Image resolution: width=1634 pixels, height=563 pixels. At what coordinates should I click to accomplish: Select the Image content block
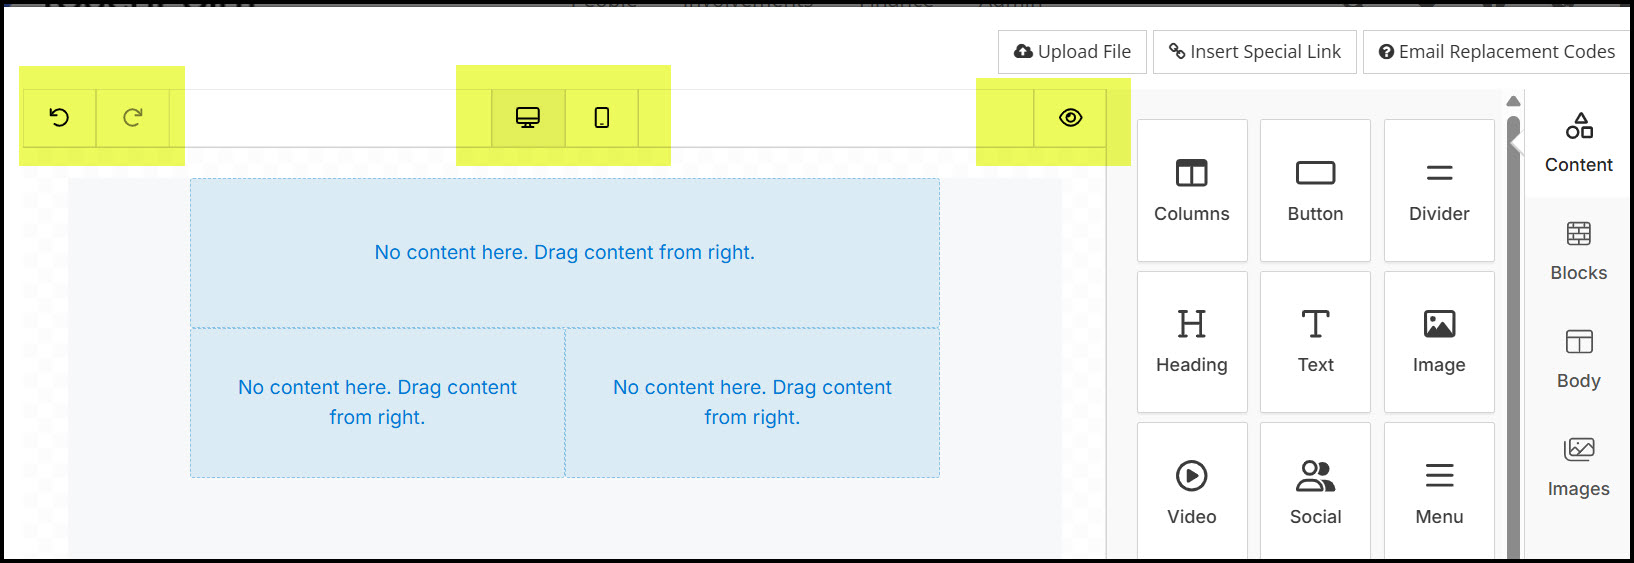1439,342
